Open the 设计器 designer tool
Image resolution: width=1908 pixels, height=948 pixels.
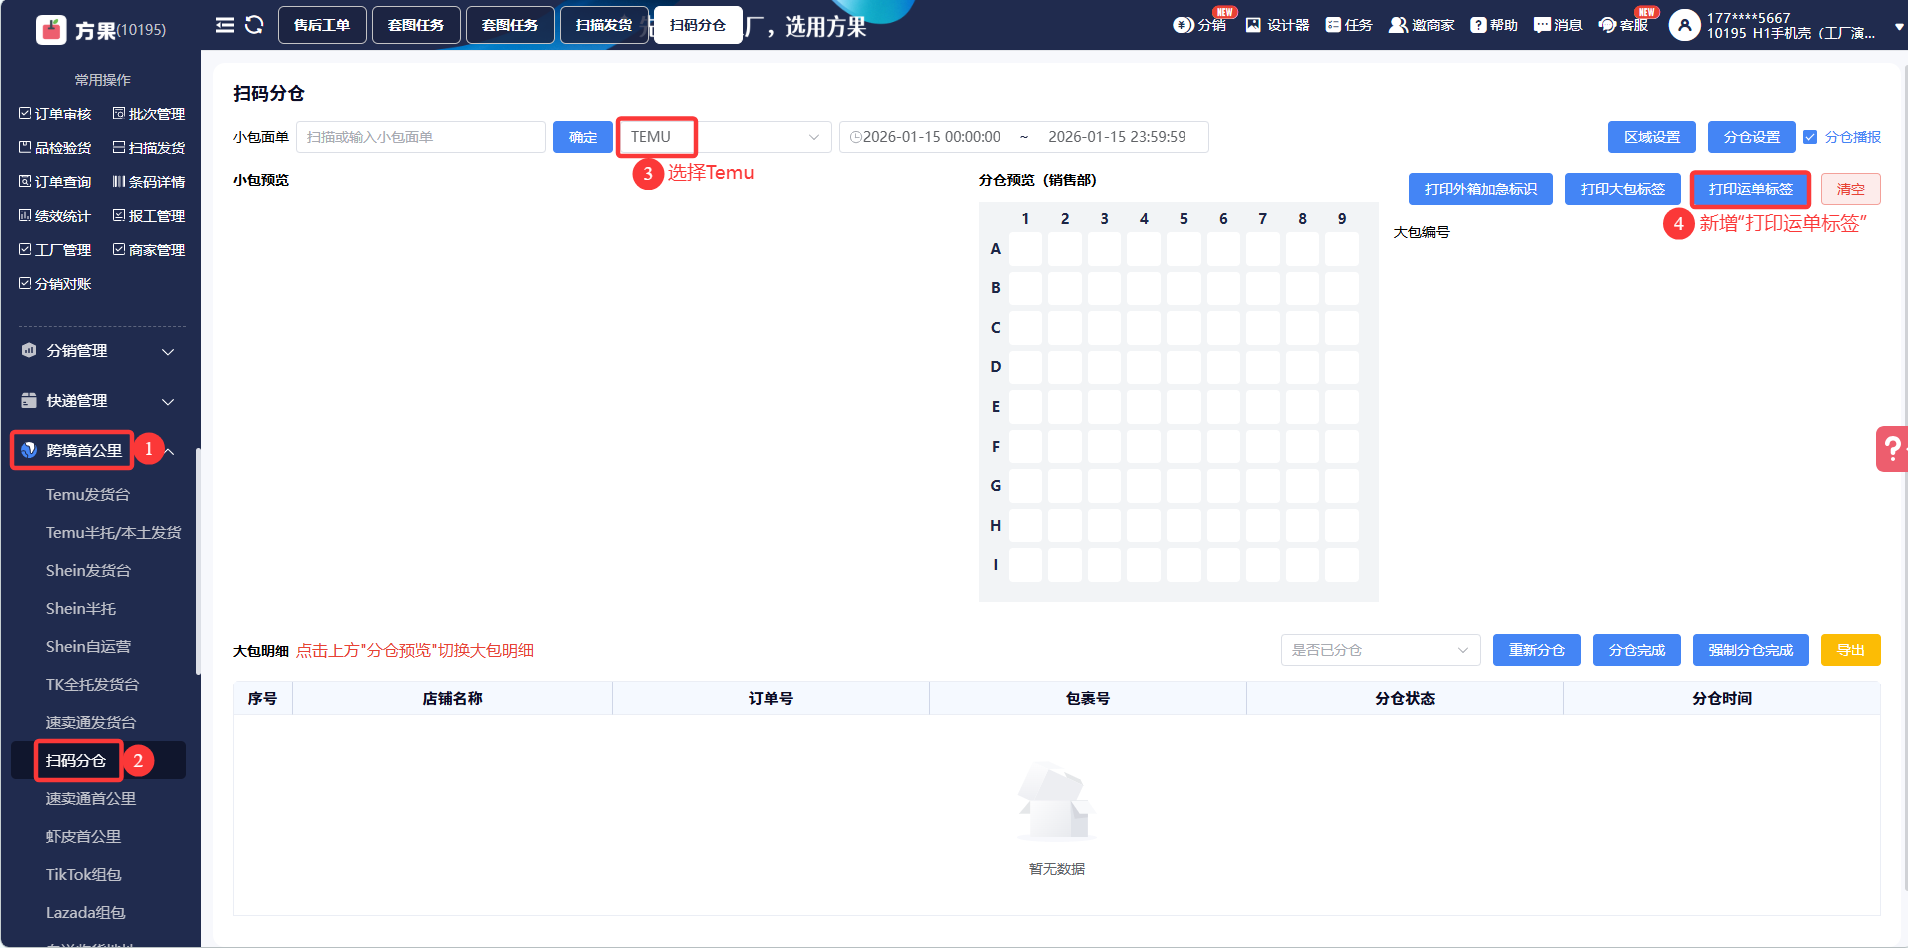coord(1277,25)
